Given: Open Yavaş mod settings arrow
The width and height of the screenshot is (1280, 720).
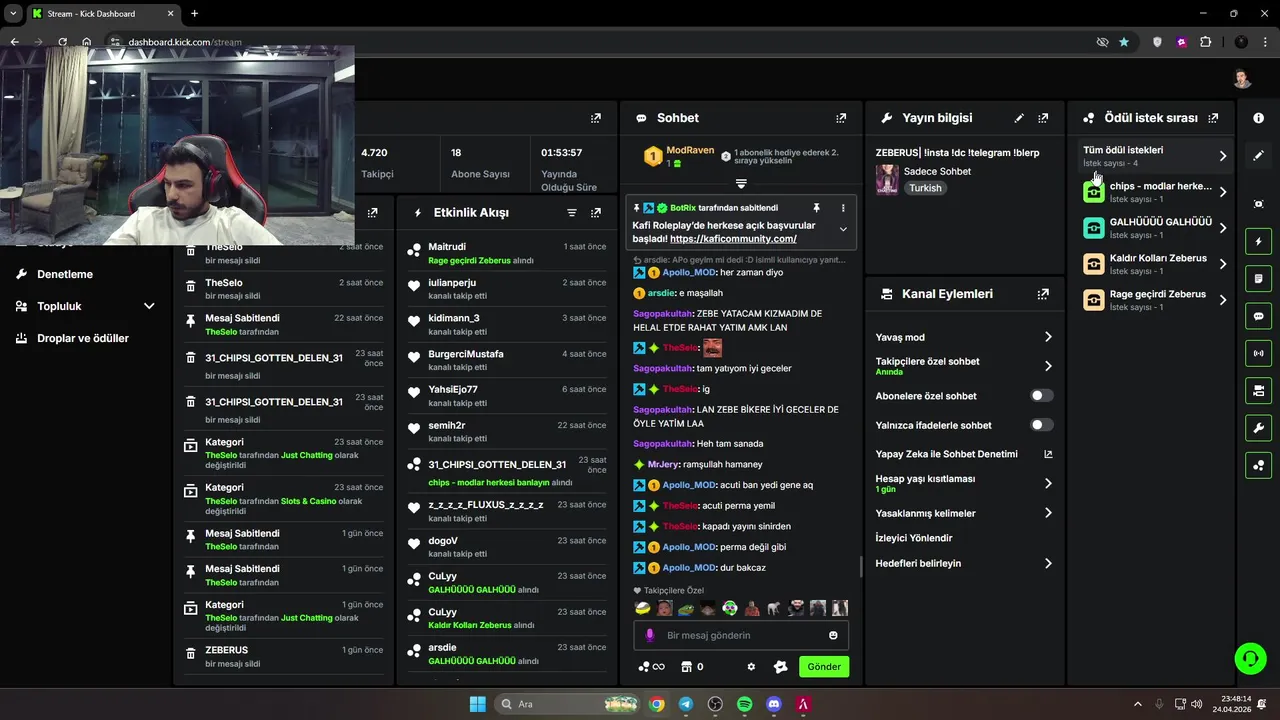Looking at the screenshot, I should (1048, 337).
